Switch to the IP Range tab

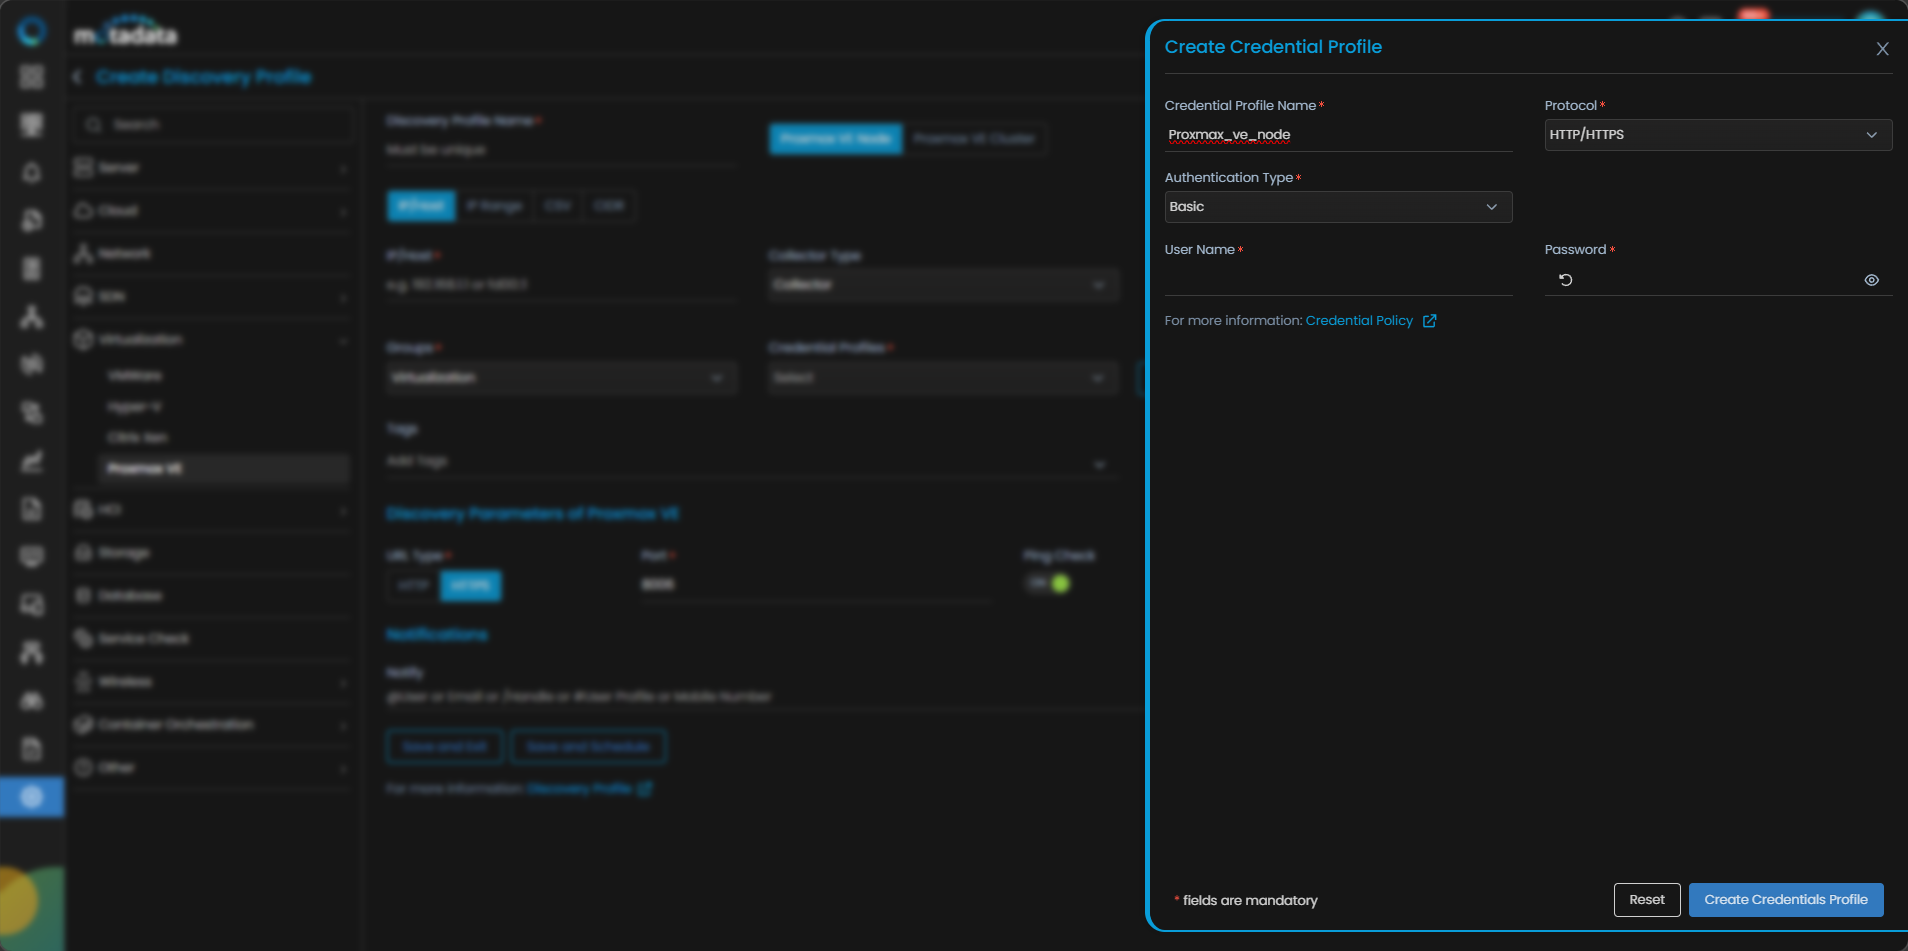[x=494, y=206]
